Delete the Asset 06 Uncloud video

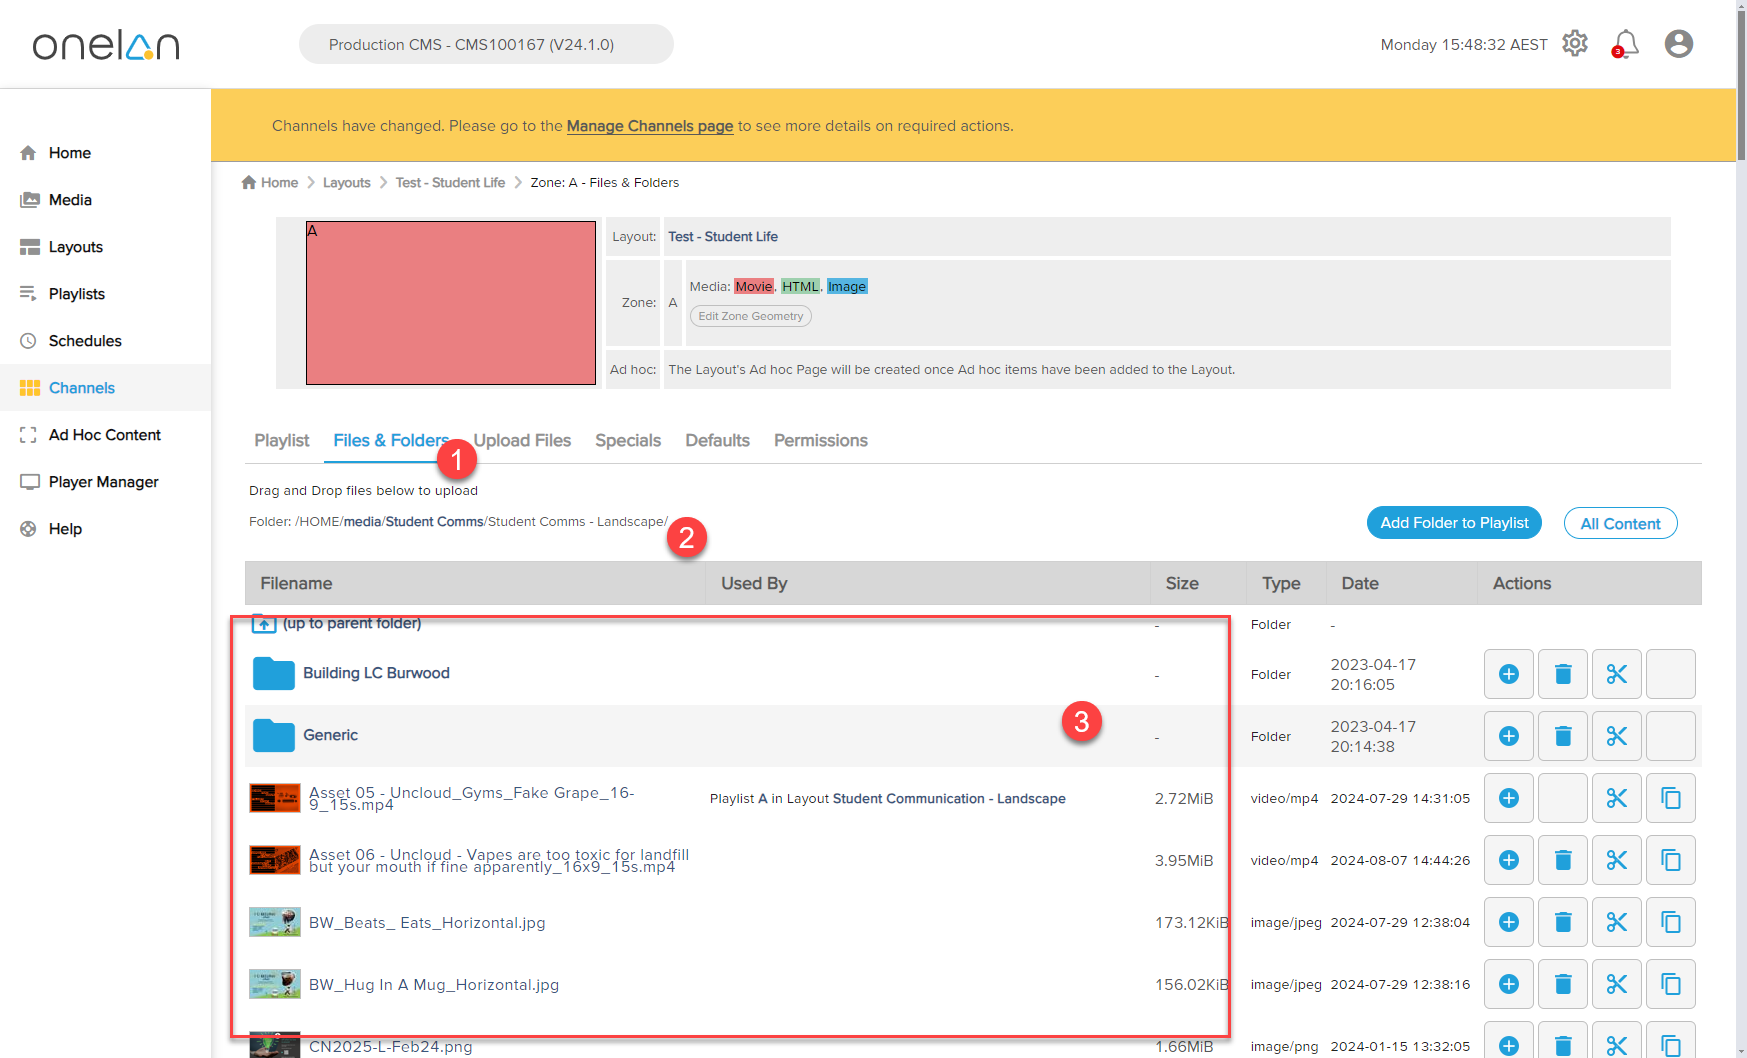tap(1562, 860)
